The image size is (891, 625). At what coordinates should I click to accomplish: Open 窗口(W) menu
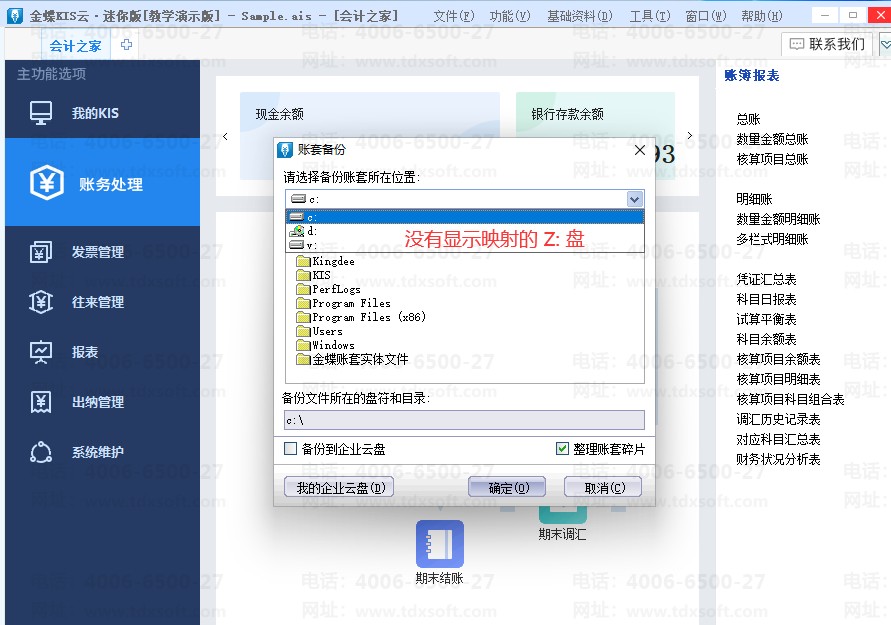point(706,16)
